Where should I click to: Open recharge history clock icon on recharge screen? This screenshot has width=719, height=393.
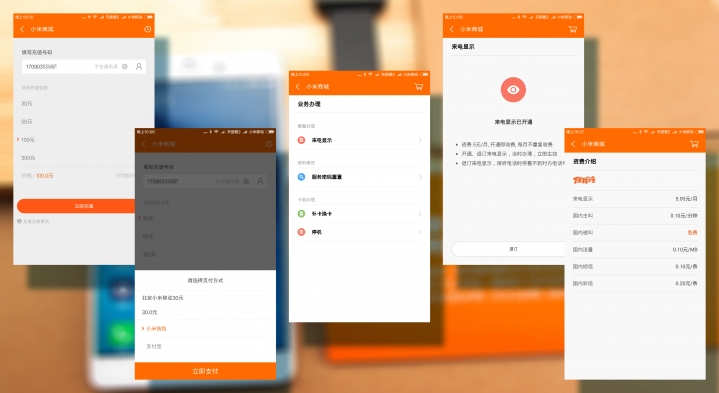pyautogui.click(x=147, y=29)
